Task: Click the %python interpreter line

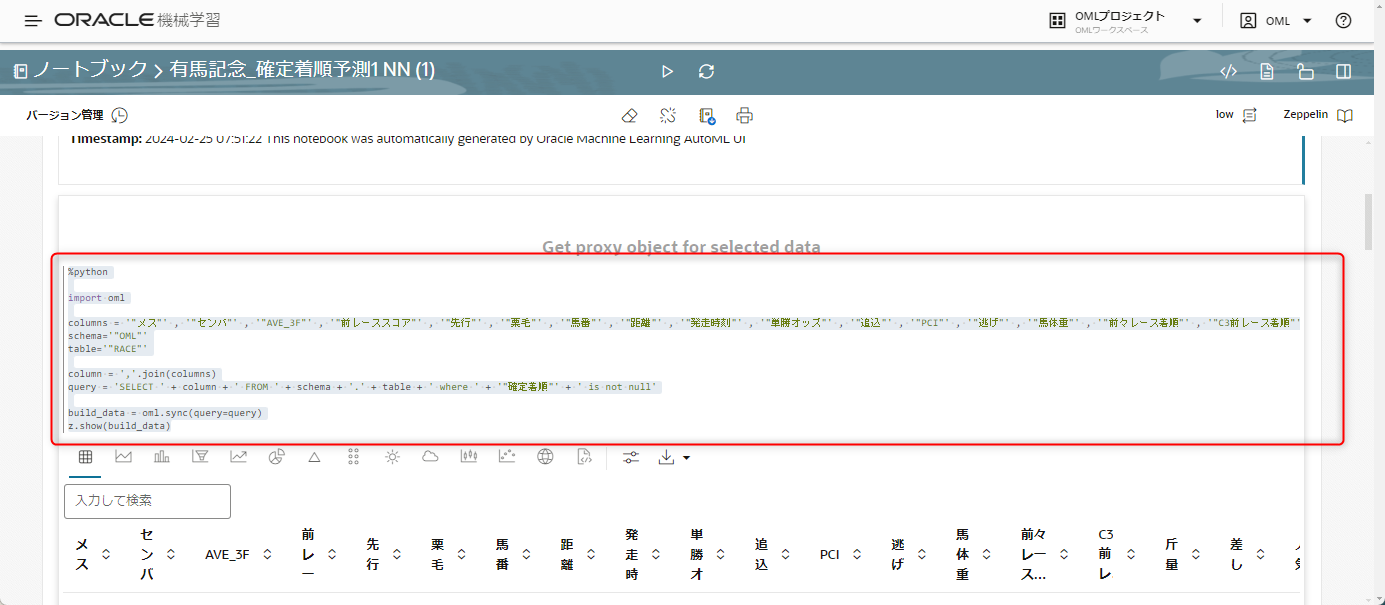Action: (x=89, y=272)
